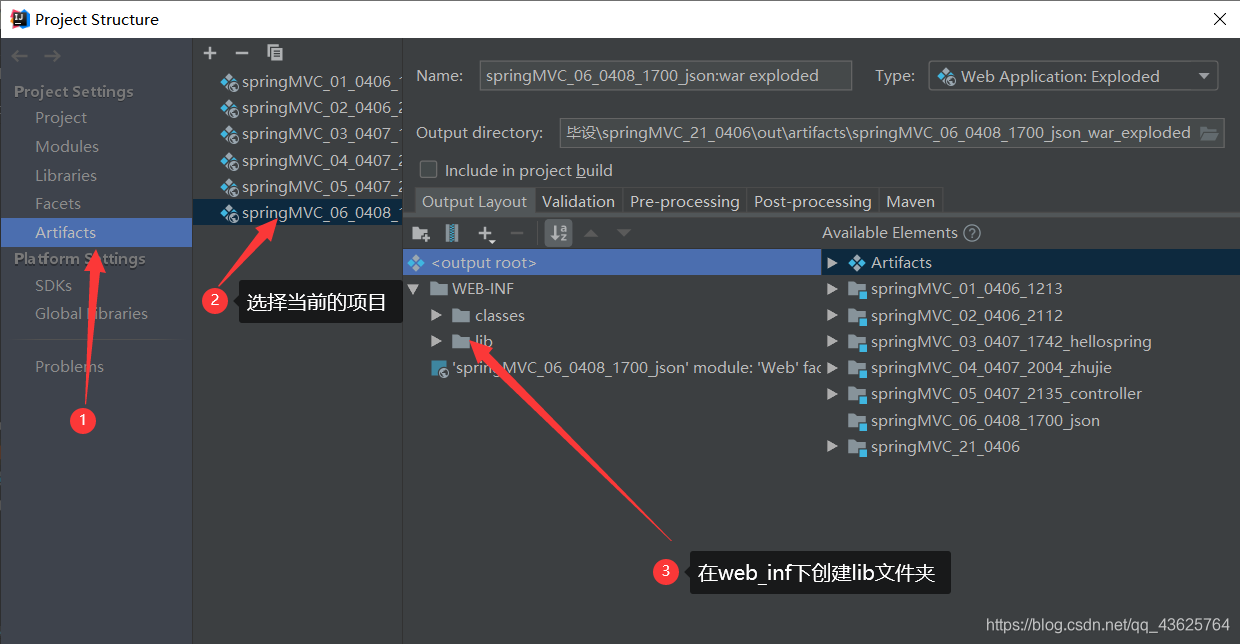Switch to Output Layout tab

tap(474, 201)
